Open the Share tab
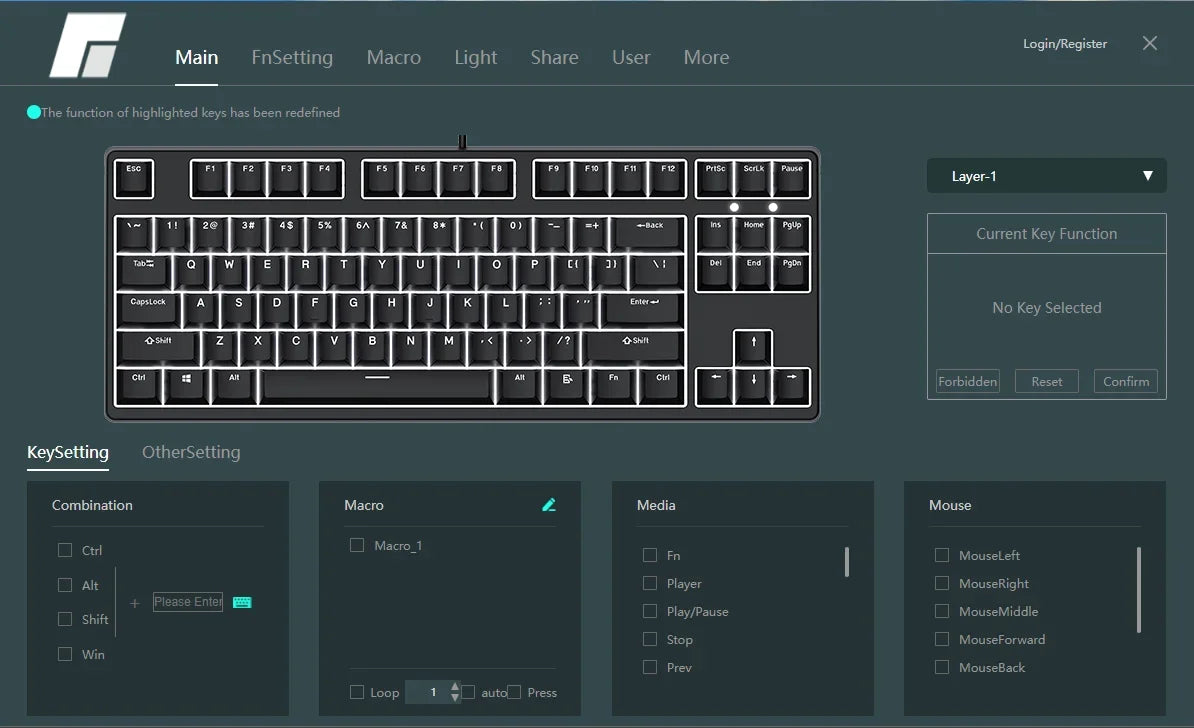Image resolution: width=1194 pixels, height=728 pixels. (x=554, y=57)
